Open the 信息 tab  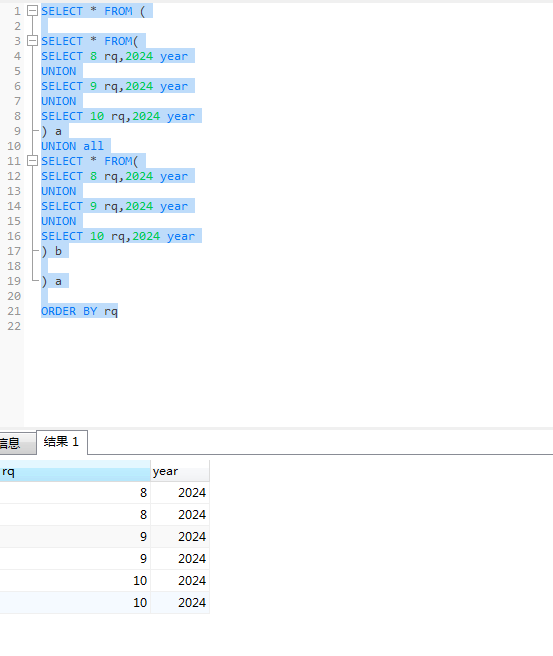(17, 443)
